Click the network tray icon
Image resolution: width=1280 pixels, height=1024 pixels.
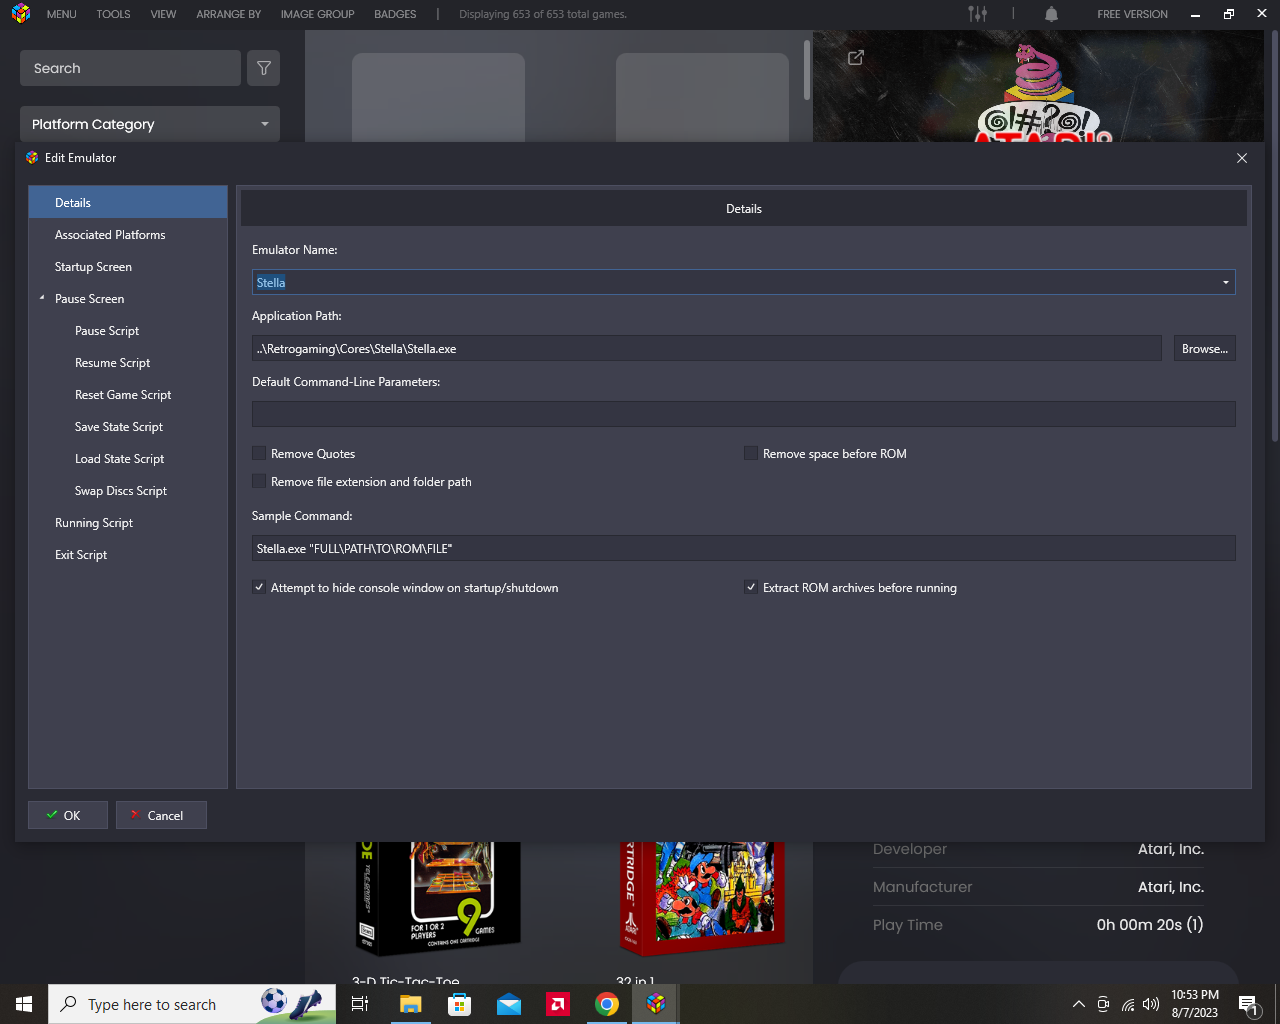1127,1004
